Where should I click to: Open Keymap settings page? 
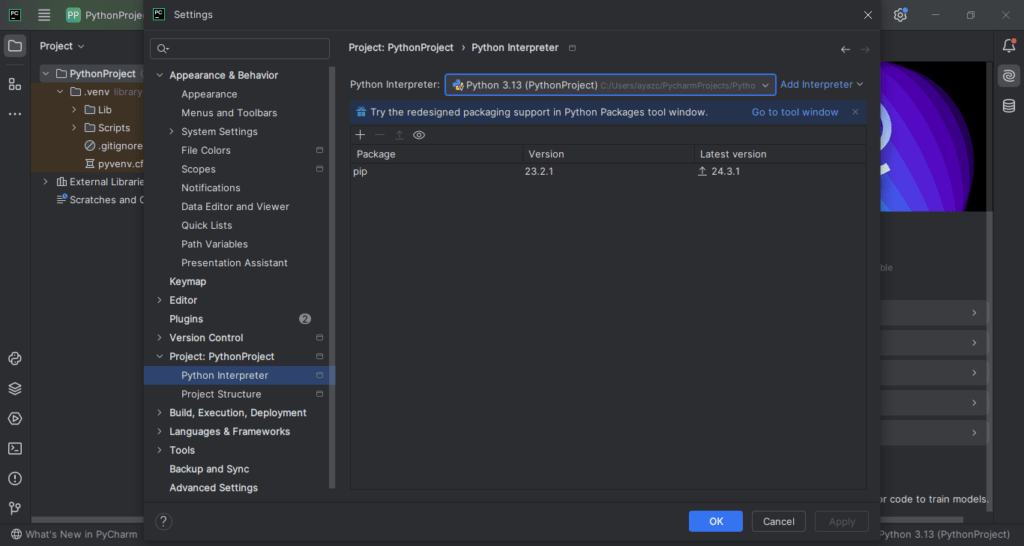tap(187, 281)
